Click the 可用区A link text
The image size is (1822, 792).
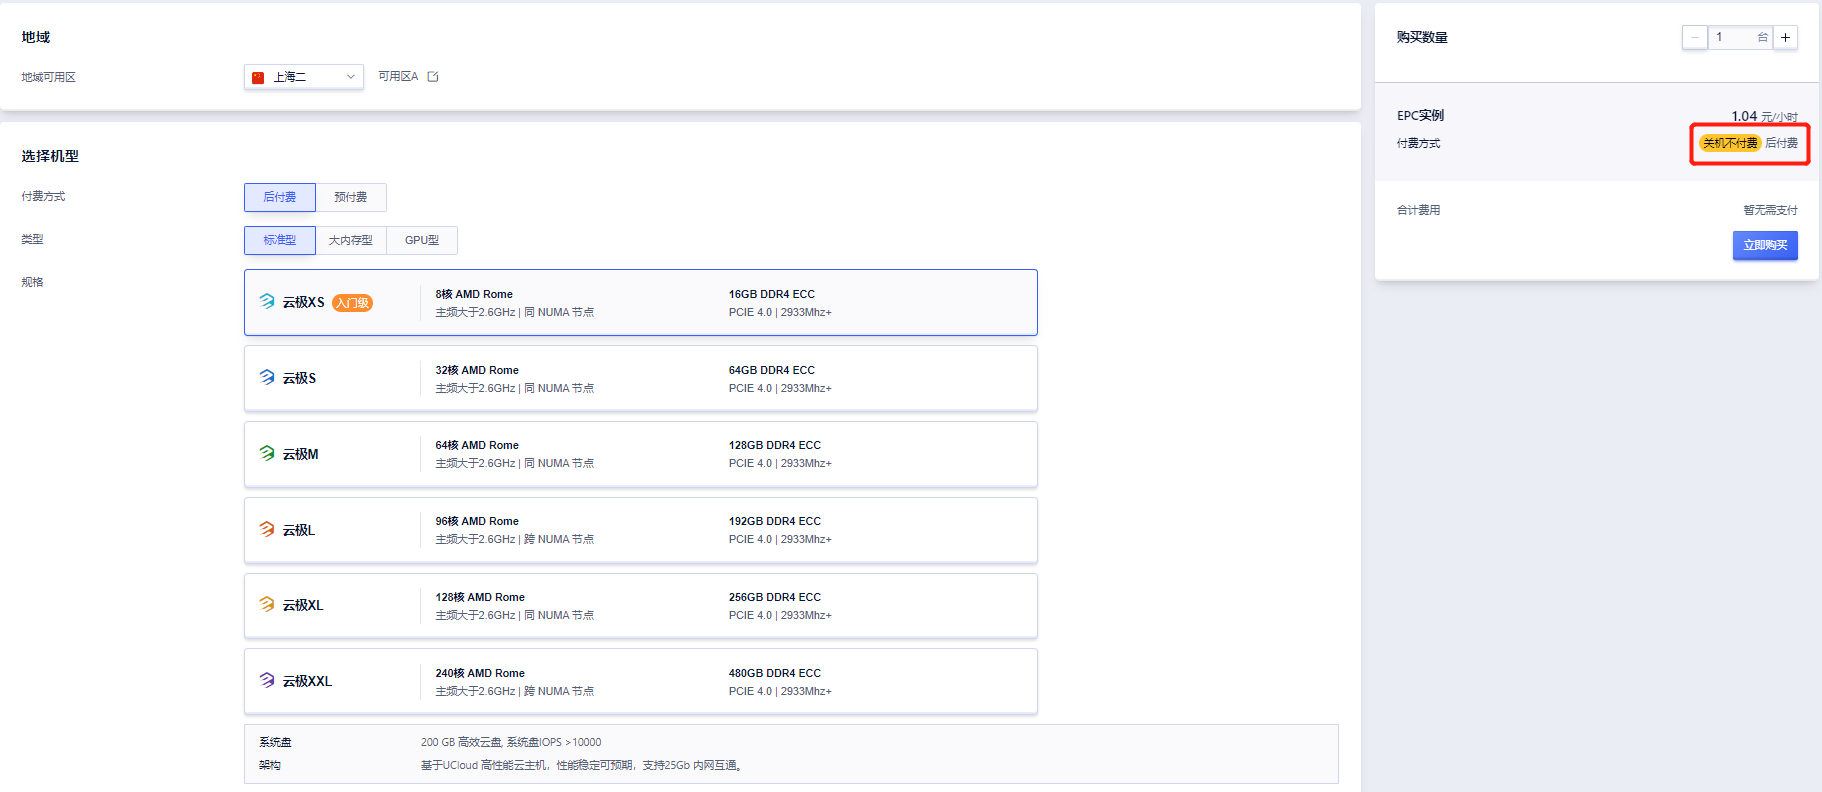(x=398, y=77)
